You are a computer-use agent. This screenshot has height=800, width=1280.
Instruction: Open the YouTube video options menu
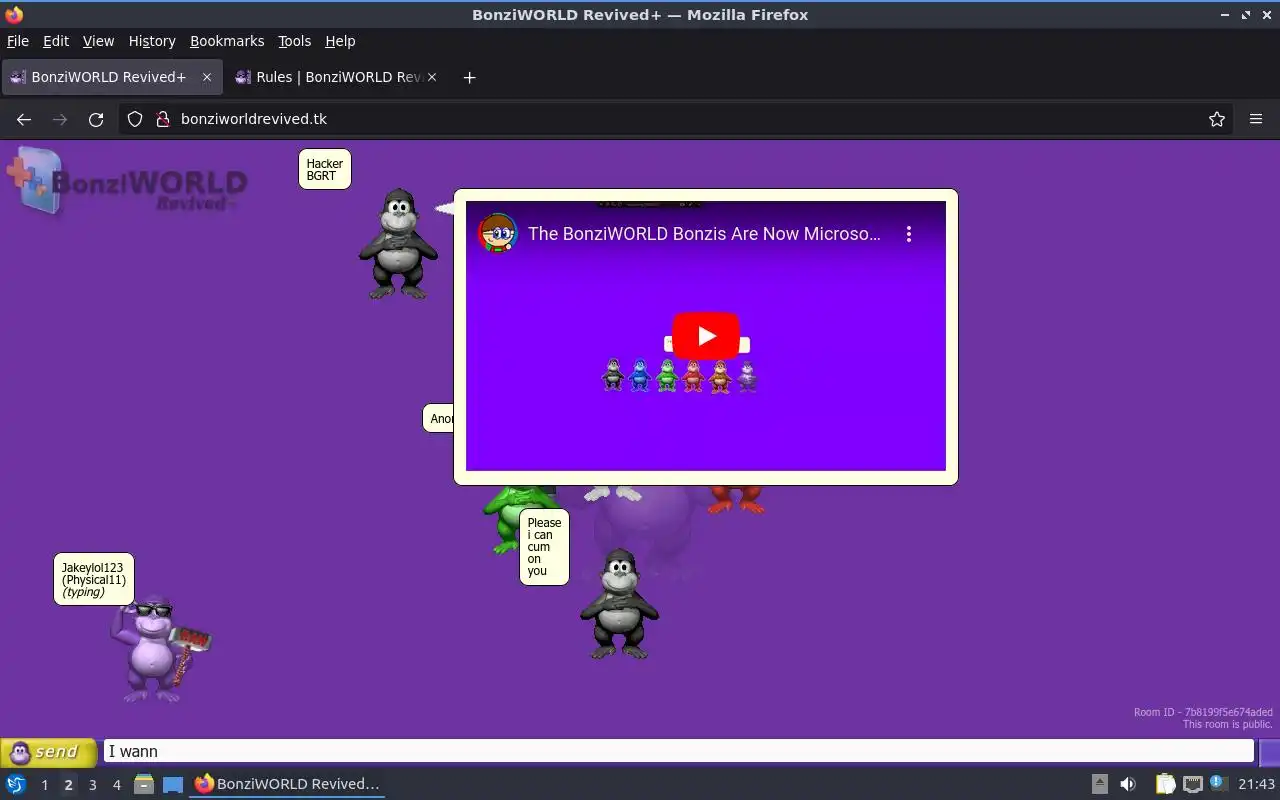point(908,234)
